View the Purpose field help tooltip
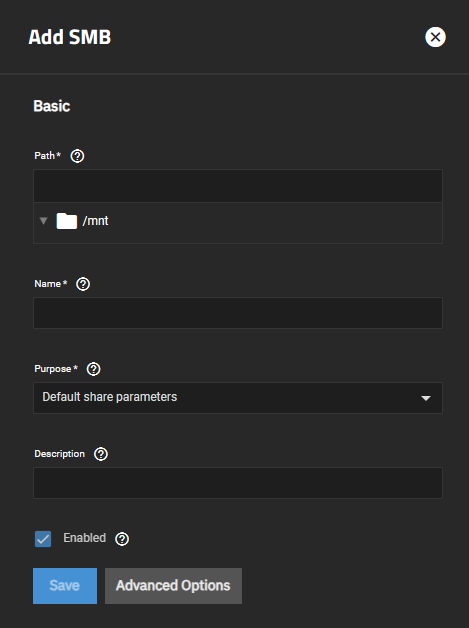The height and width of the screenshot is (628, 469). [94, 369]
